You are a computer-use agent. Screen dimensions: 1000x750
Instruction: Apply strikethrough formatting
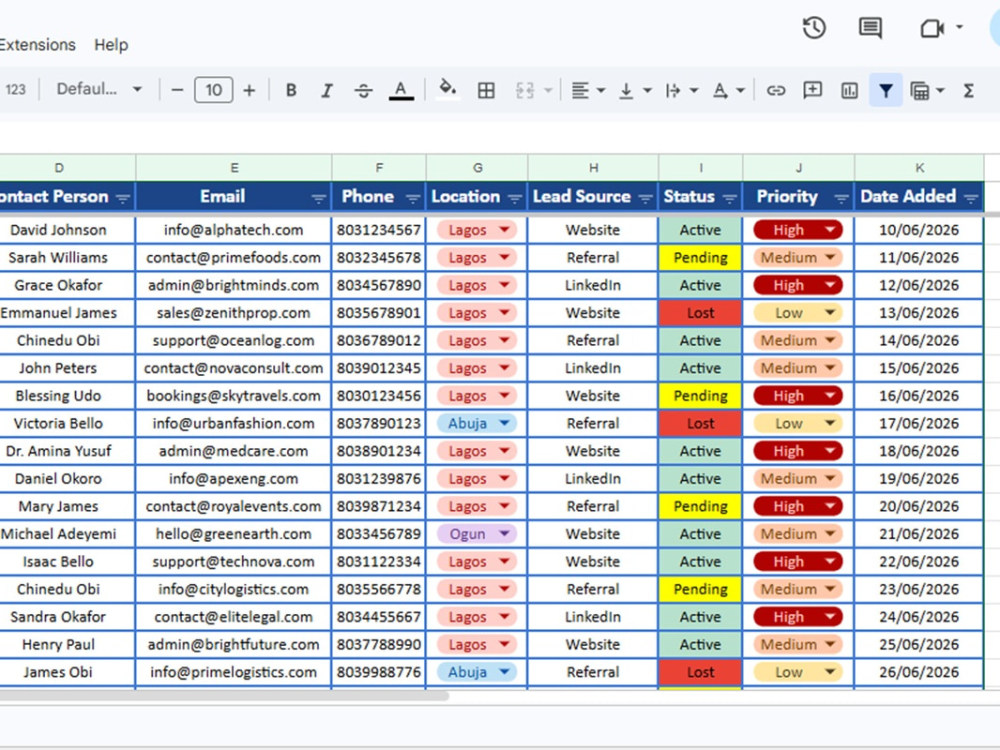(364, 91)
